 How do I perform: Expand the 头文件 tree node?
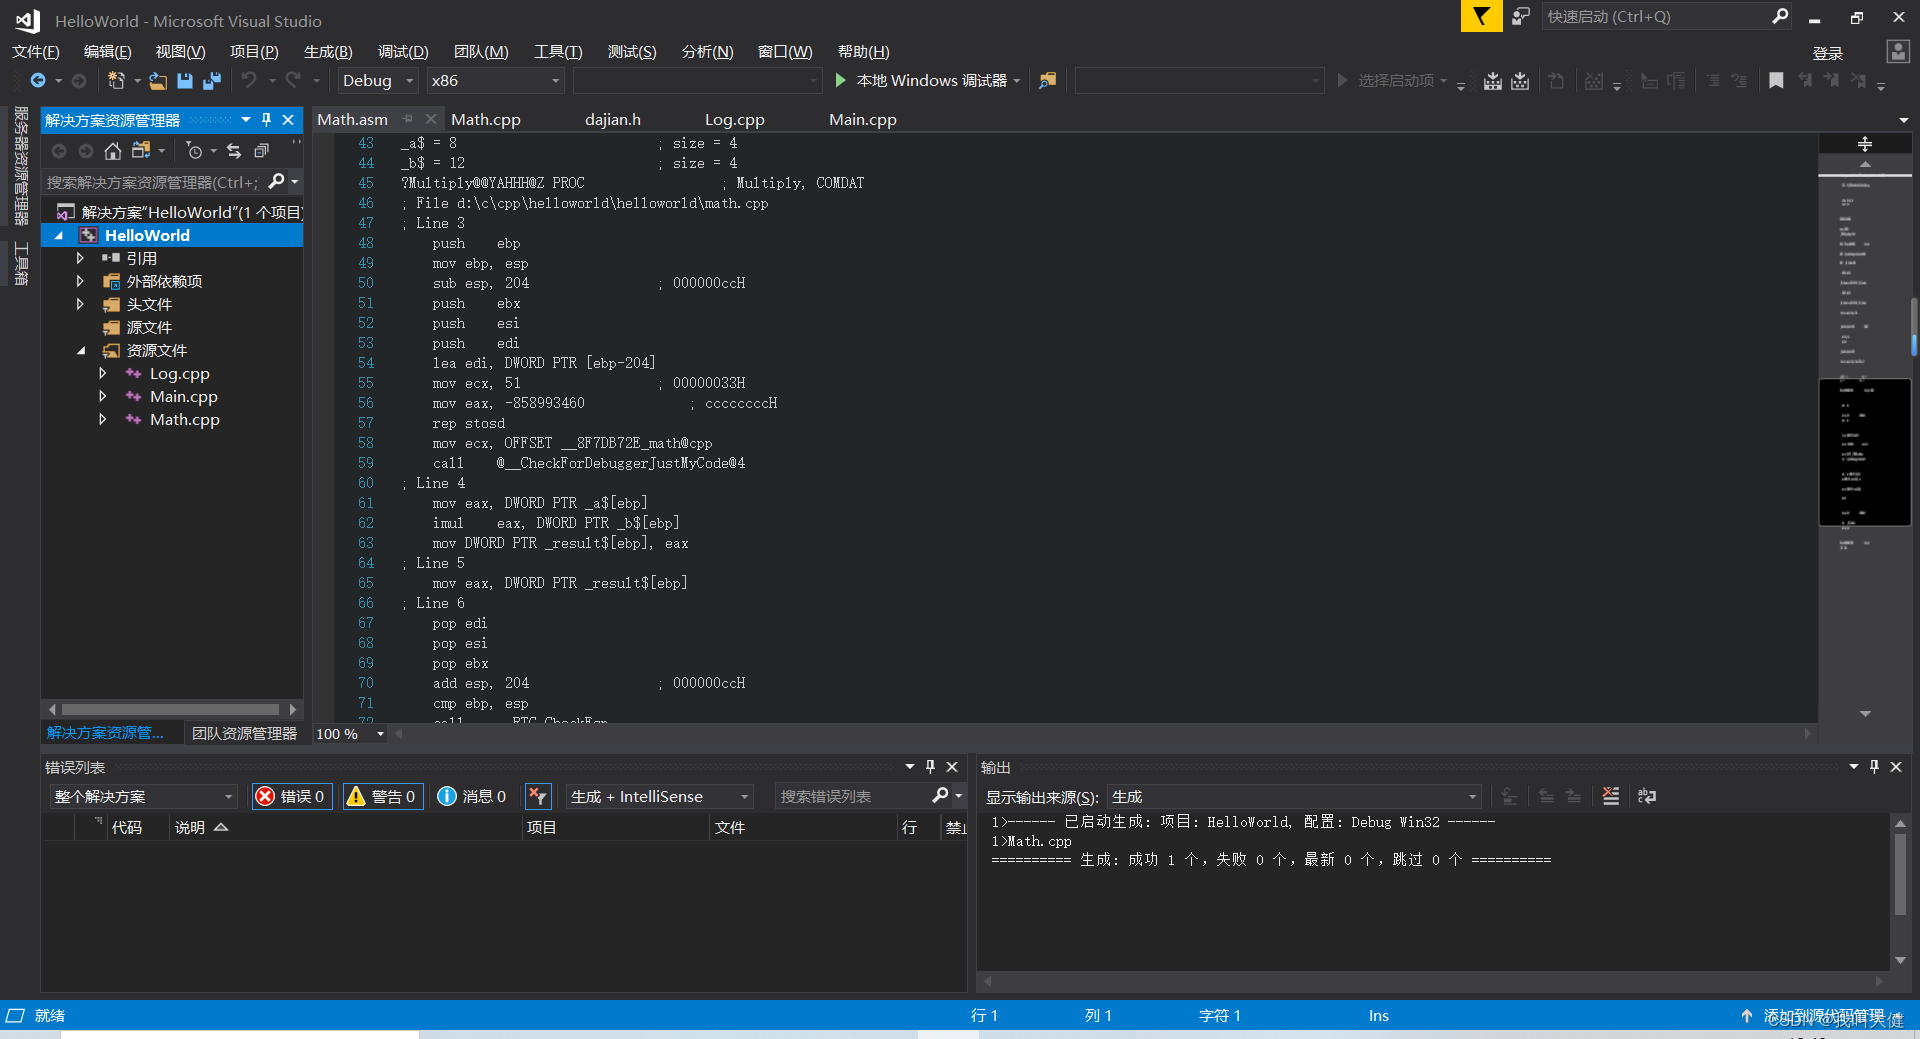[x=80, y=304]
